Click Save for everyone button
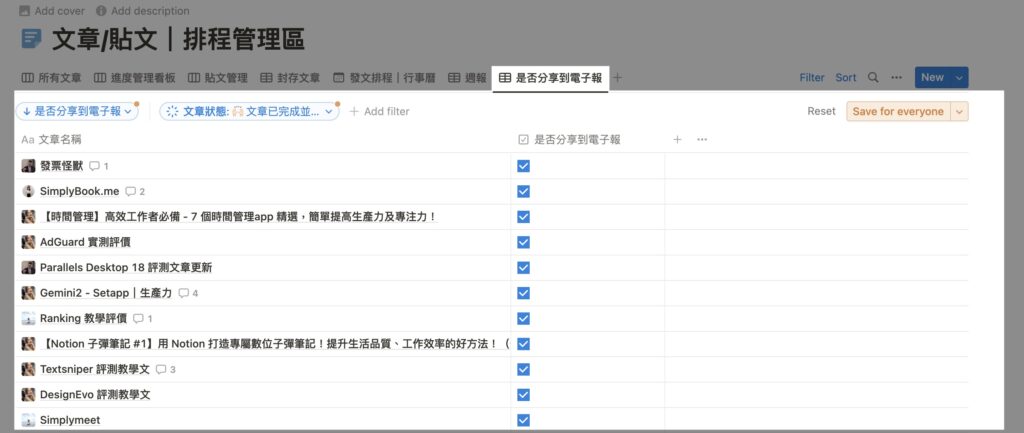The width and height of the screenshot is (1024, 433). click(899, 112)
